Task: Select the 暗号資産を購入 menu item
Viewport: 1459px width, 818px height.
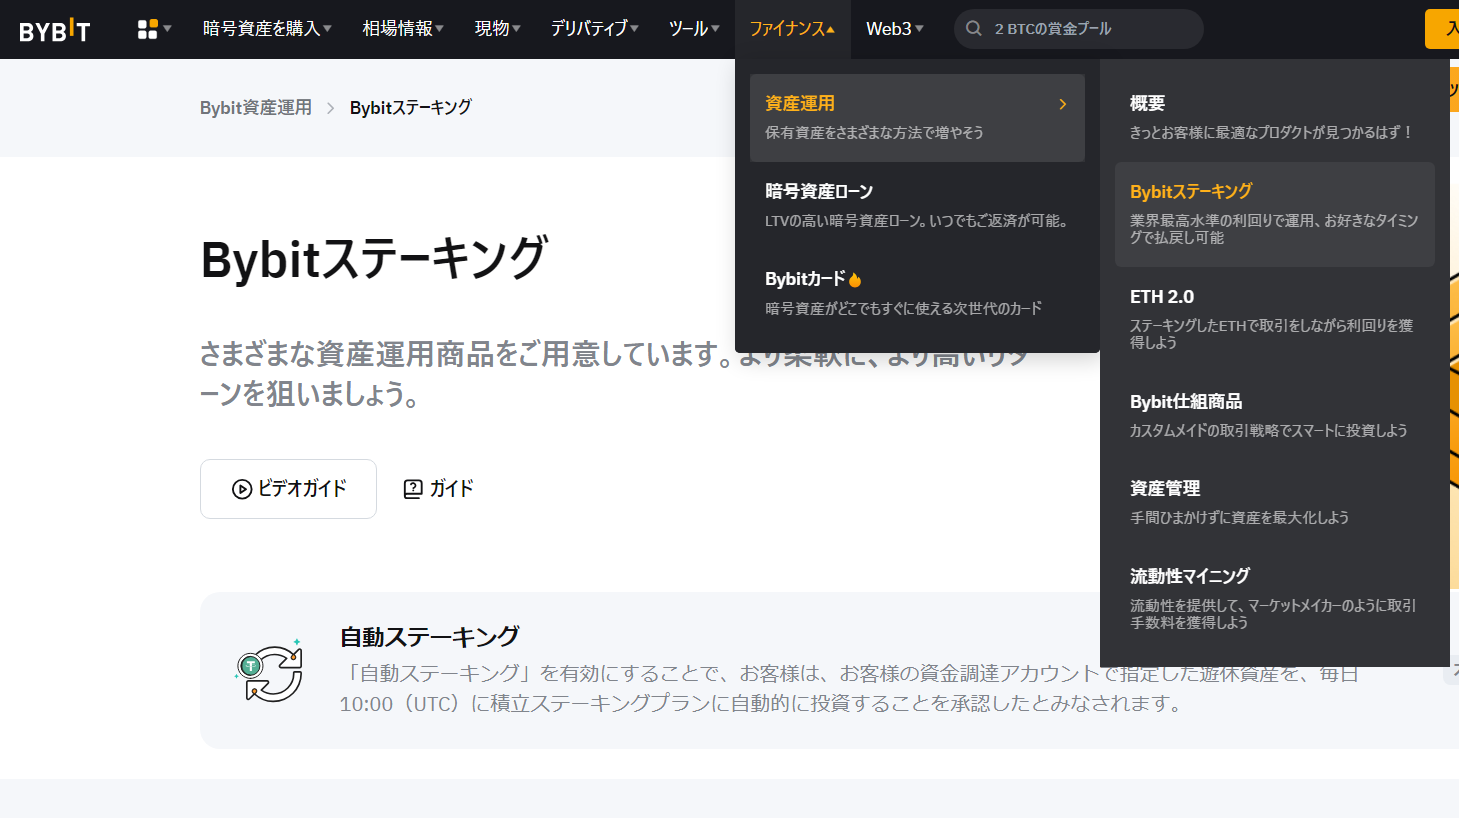Action: [265, 29]
